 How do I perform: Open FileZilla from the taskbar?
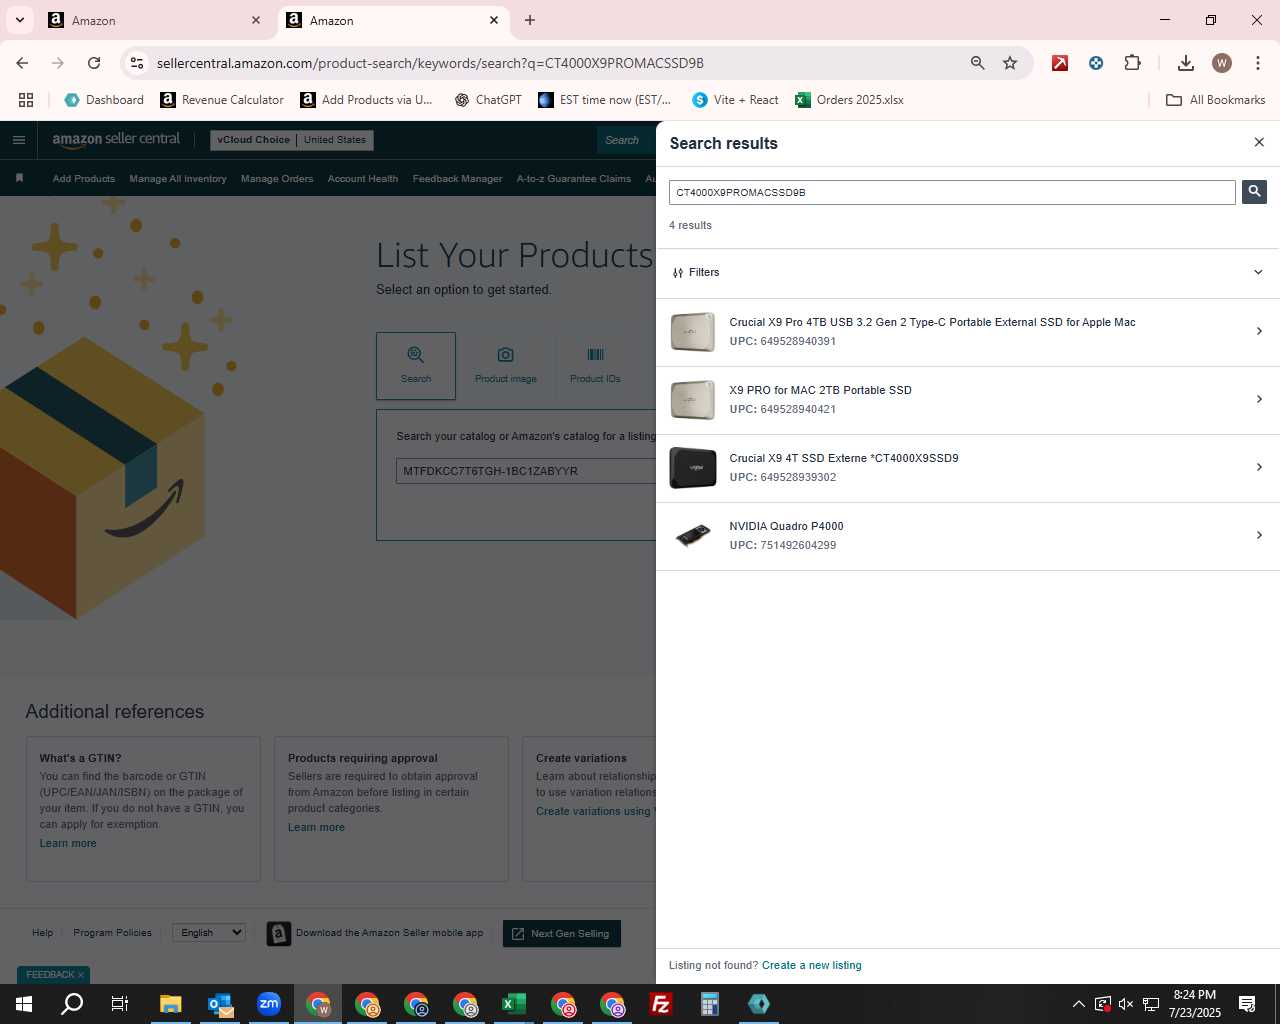click(661, 1004)
